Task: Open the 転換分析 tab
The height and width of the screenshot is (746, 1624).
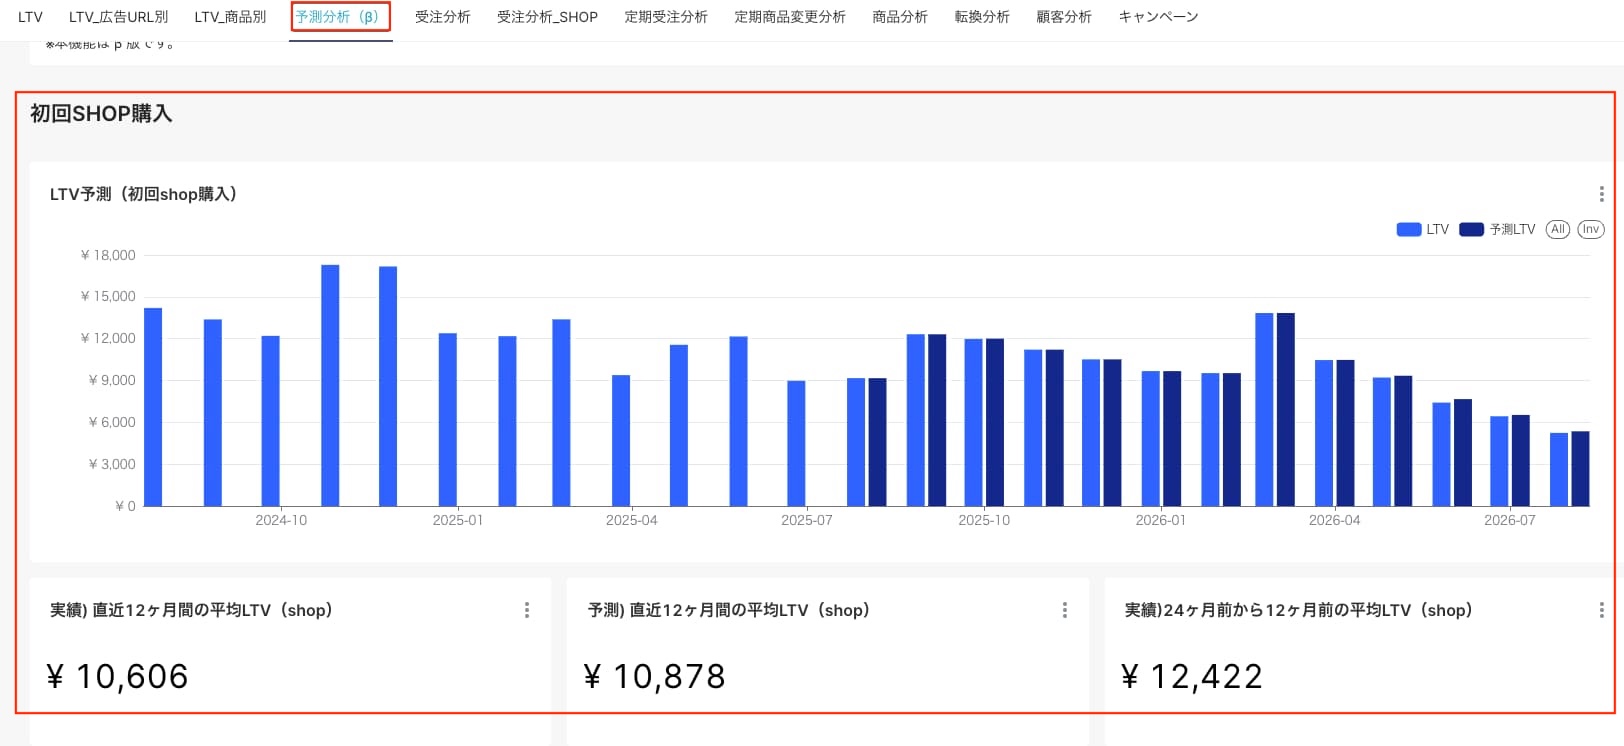Action: point(981,17)
